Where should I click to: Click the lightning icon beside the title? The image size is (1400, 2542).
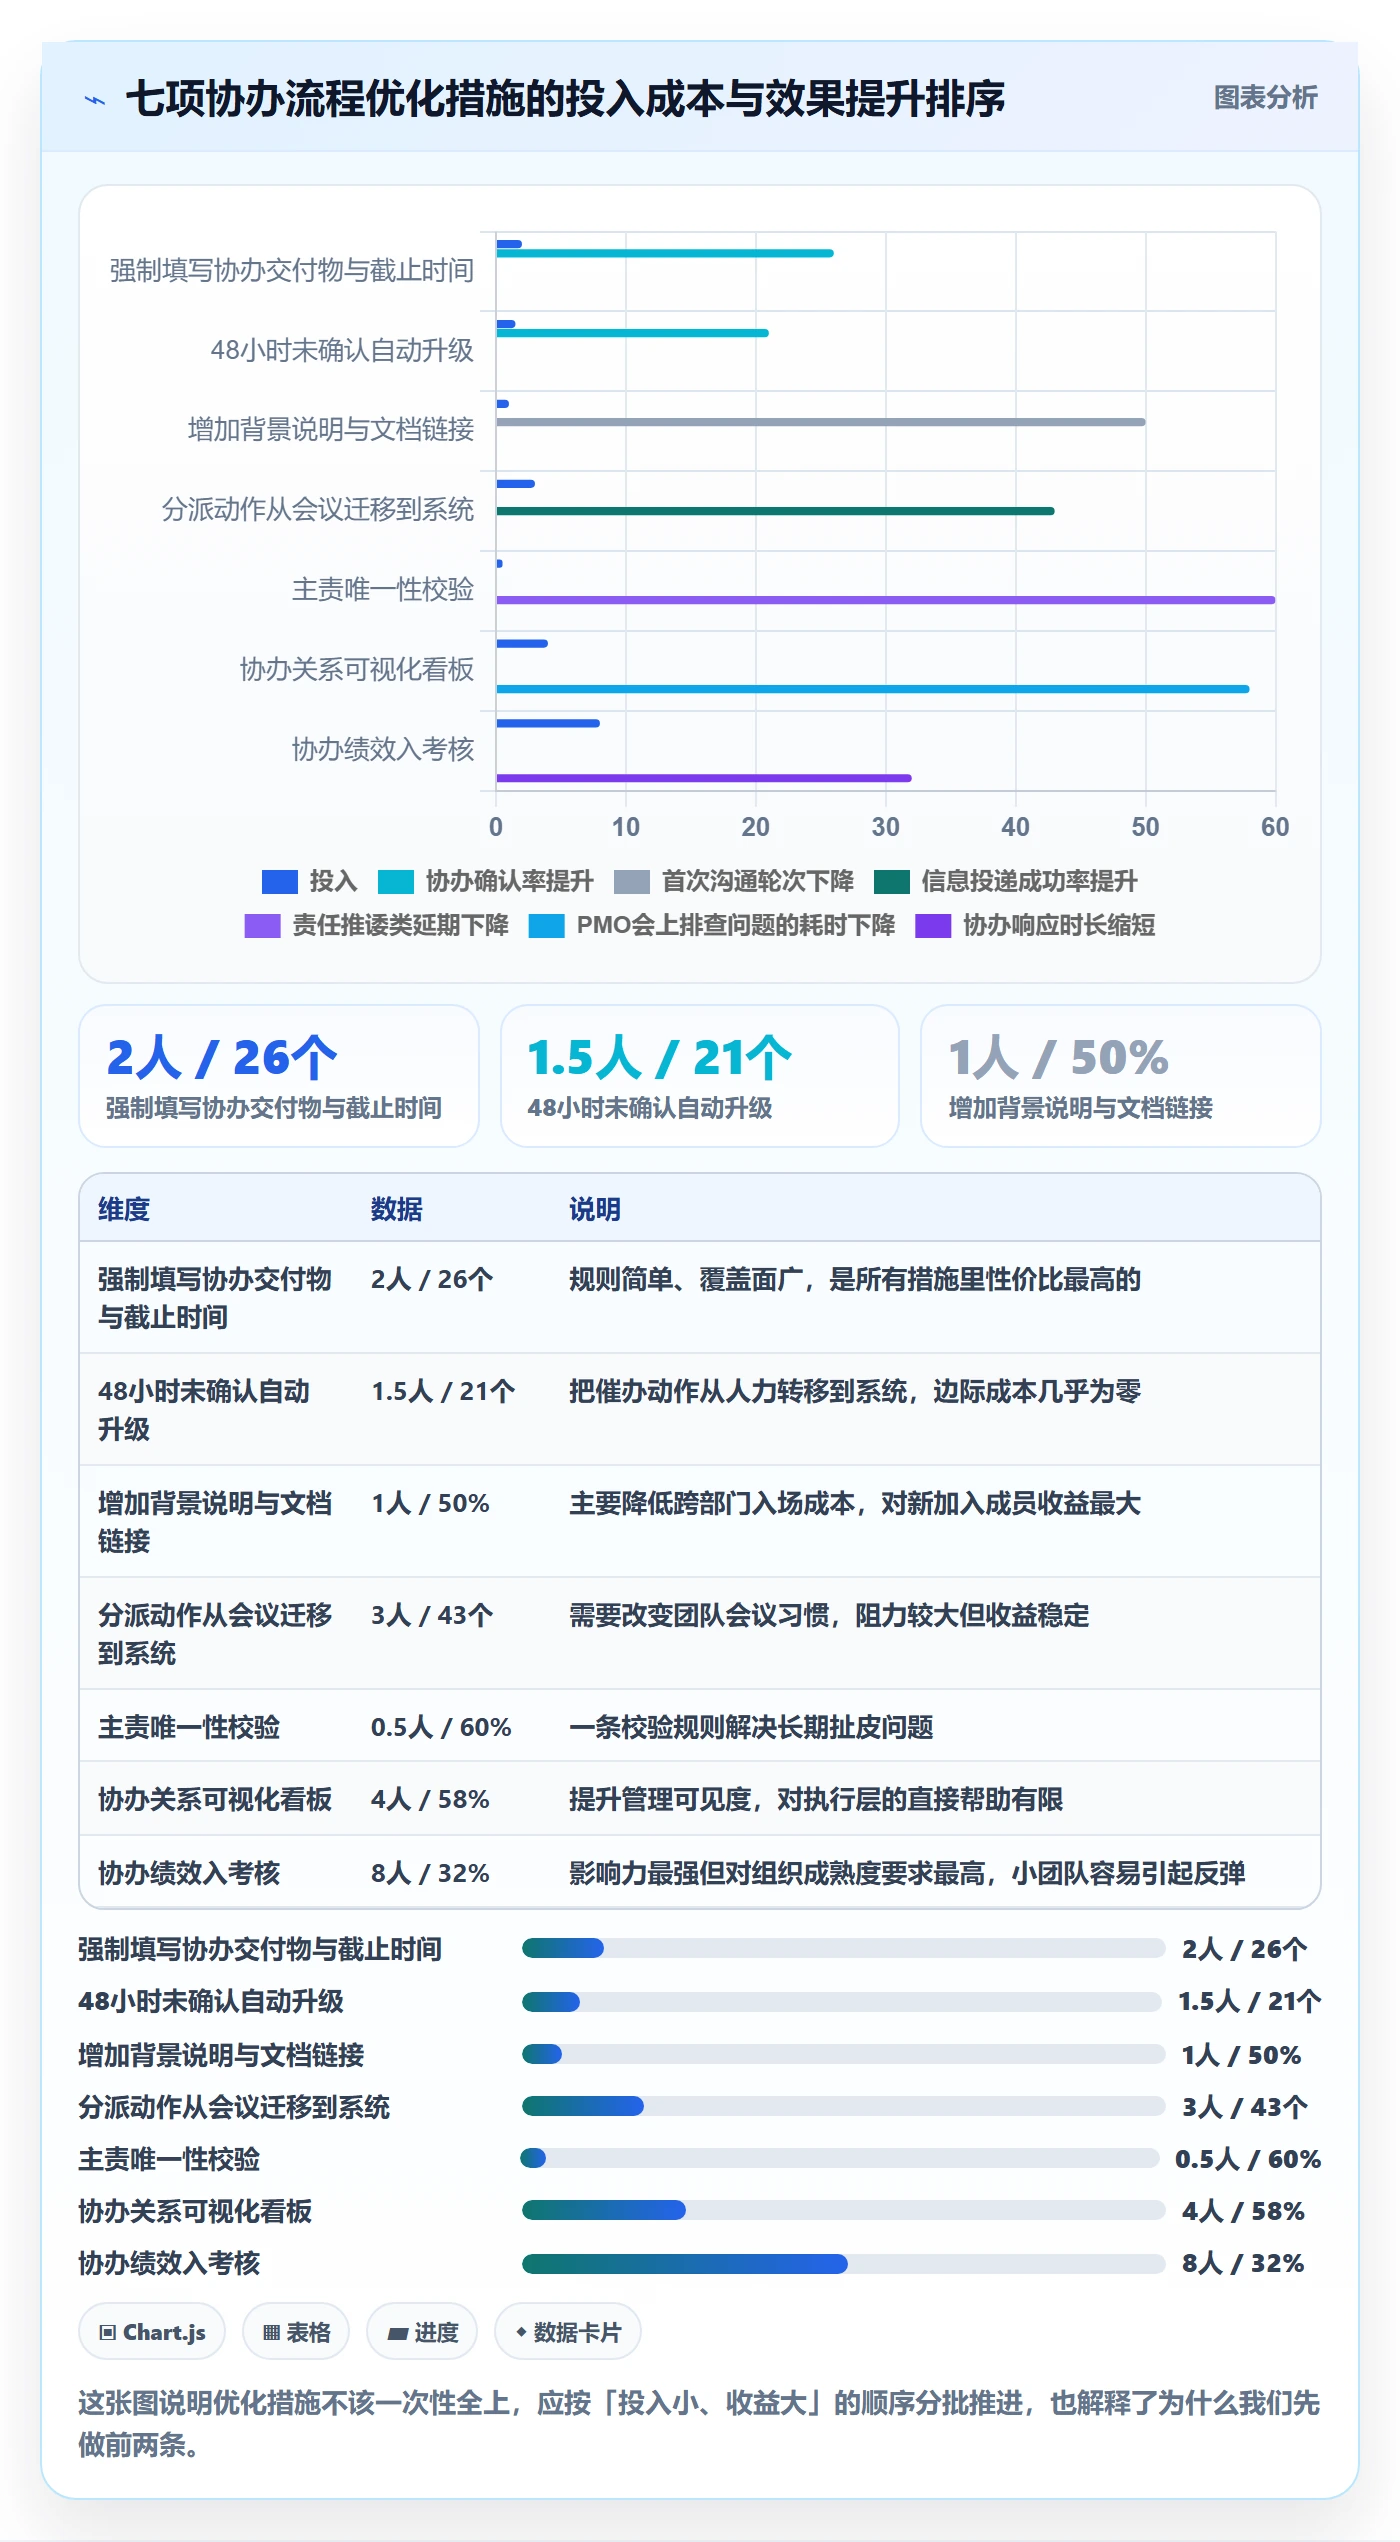click(95, 99)
